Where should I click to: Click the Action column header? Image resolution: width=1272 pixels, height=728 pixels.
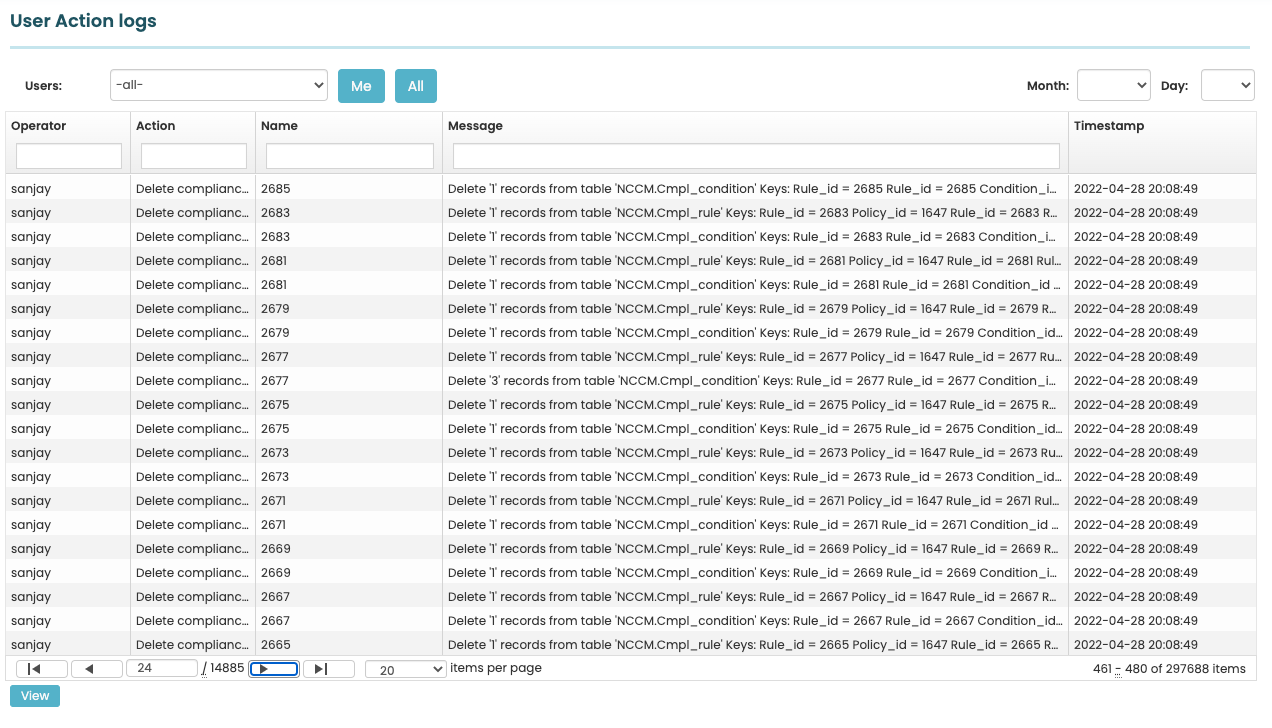(153, 126)
